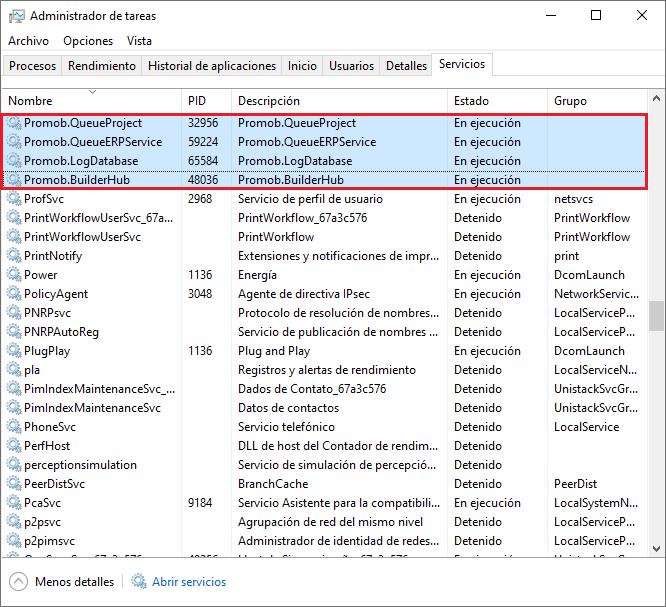This screenshot has height=607, width=666.
Task: Click the PrintWorkflowUserSvc_67a... gear icon
Action: point(14,218)
